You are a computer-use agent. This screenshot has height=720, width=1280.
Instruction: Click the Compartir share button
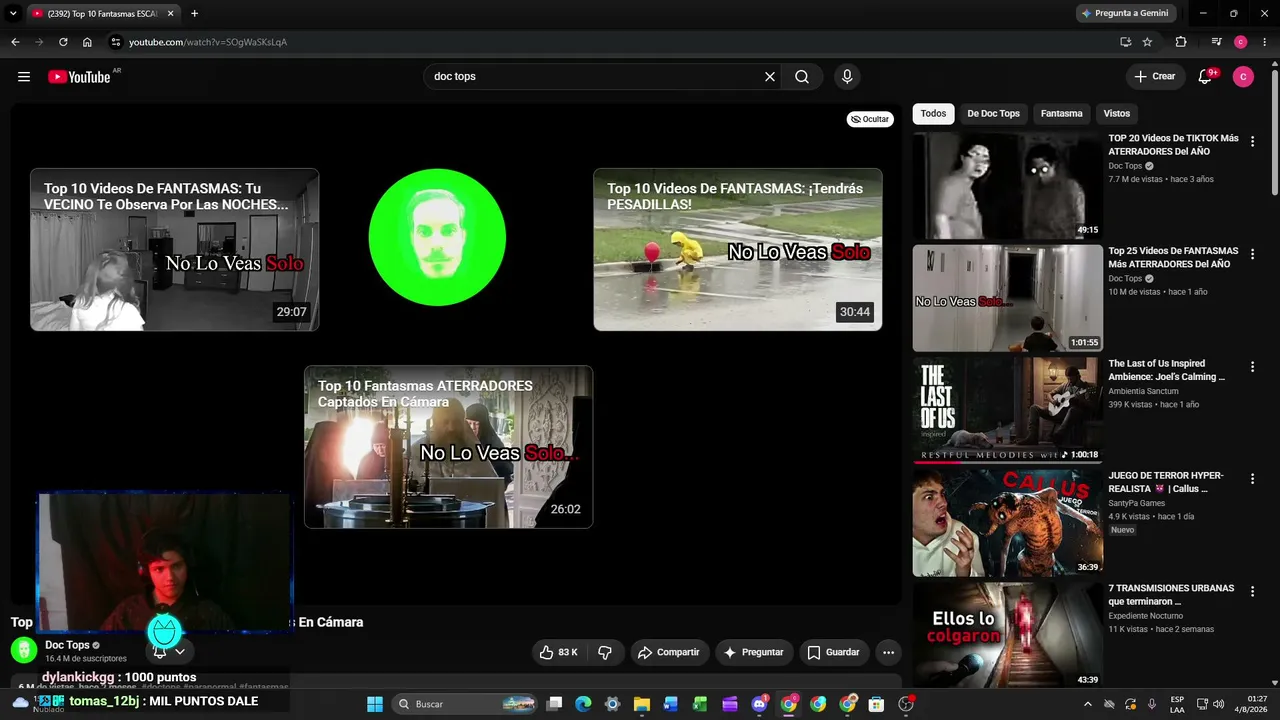[x=668, y=652]
